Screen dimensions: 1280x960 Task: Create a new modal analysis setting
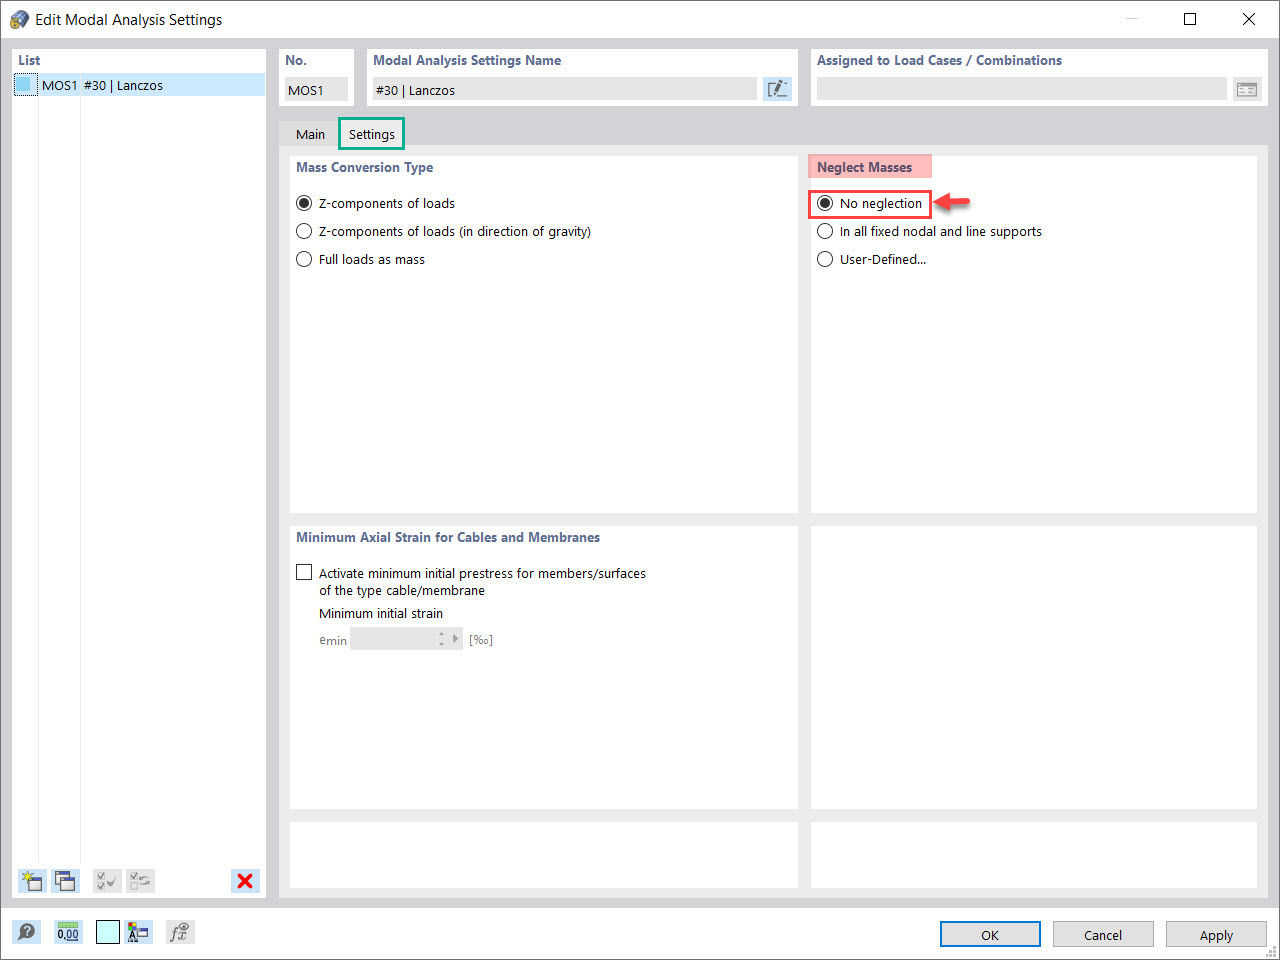tap(31, 881)
